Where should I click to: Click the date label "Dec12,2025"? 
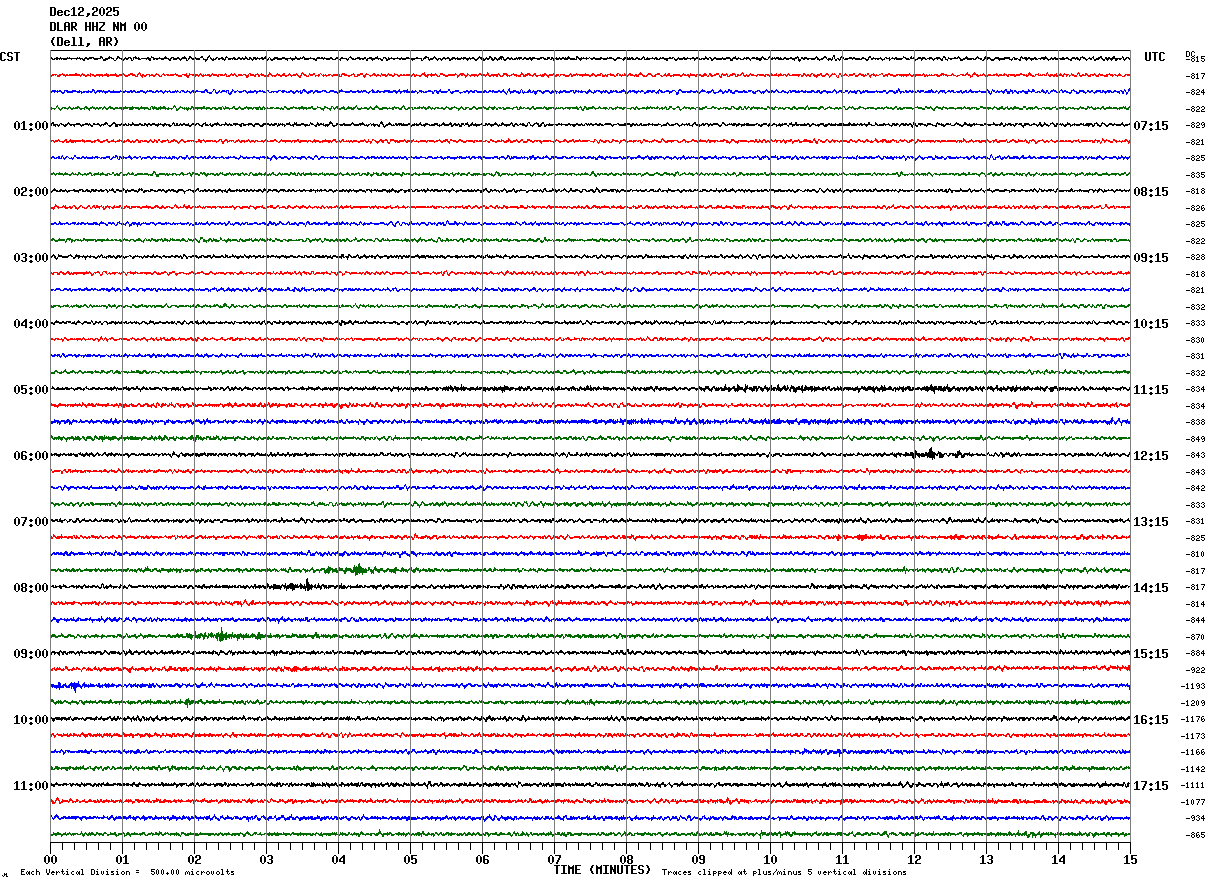[x=84, y=12]
